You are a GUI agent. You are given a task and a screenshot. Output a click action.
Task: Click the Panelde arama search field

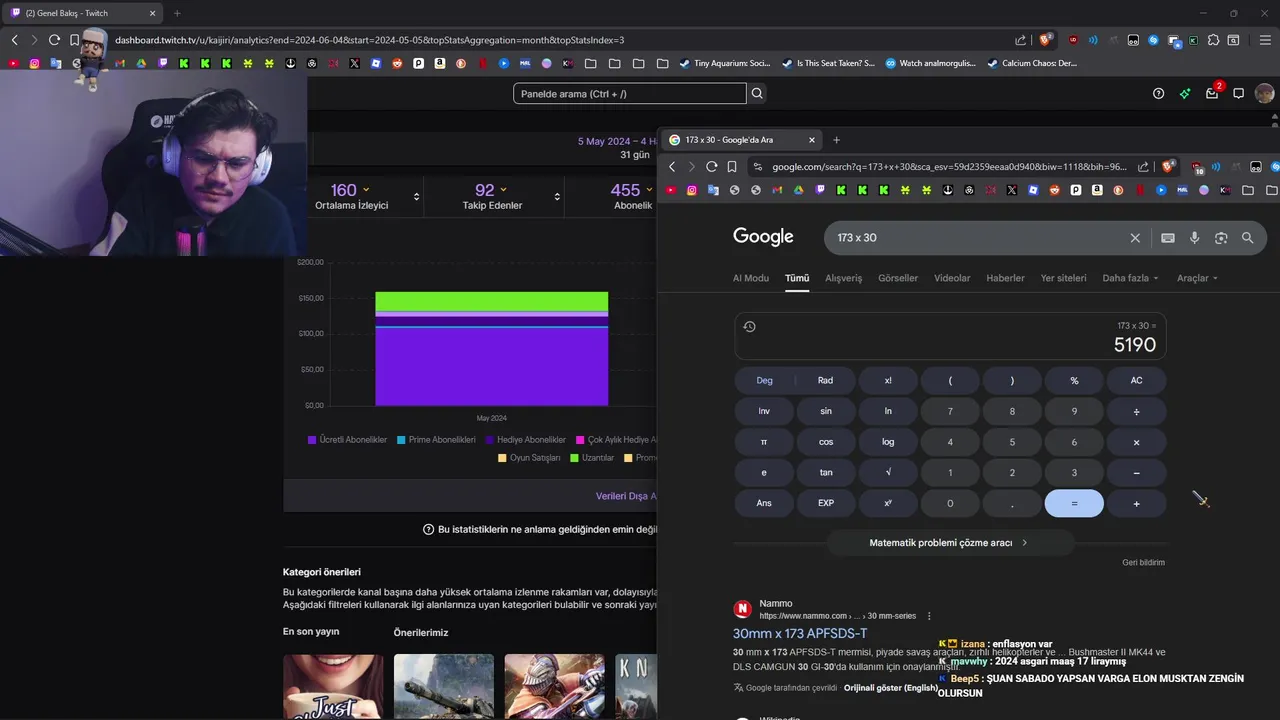[630, 93]
